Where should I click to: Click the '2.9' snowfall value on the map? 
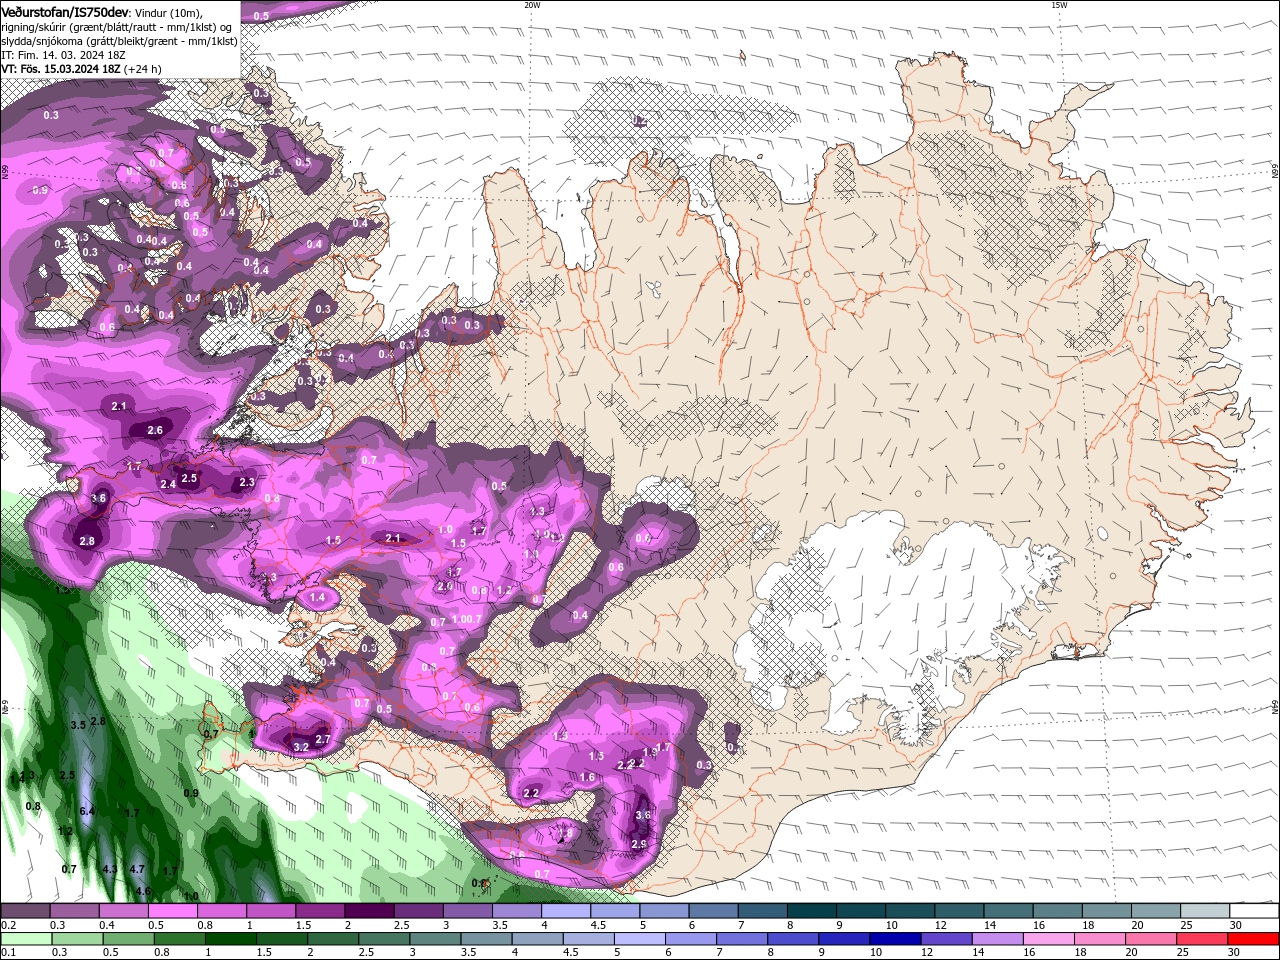click(639, 844)
